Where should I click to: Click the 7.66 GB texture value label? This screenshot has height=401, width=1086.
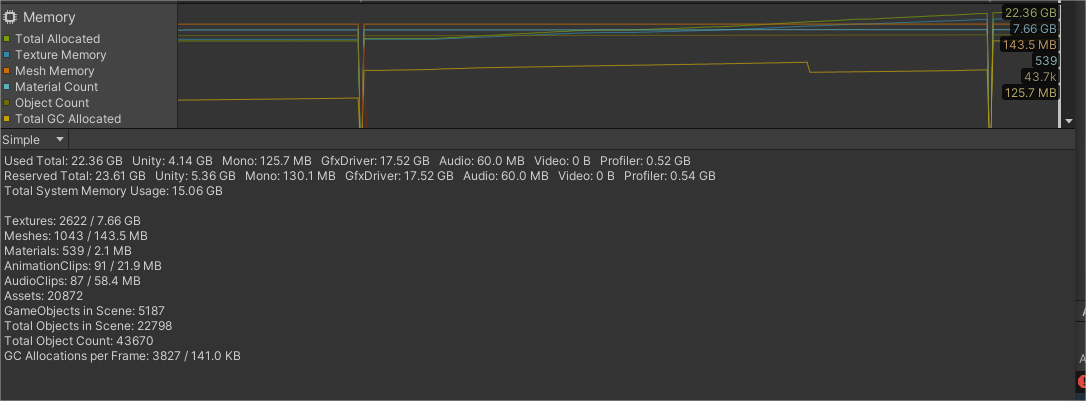(1034, 29)
